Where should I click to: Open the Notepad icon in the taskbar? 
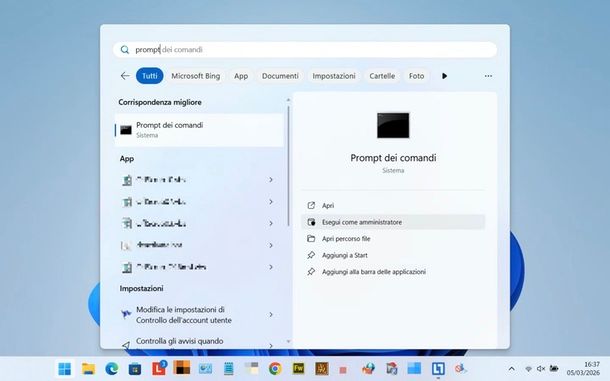click(229, 369)
